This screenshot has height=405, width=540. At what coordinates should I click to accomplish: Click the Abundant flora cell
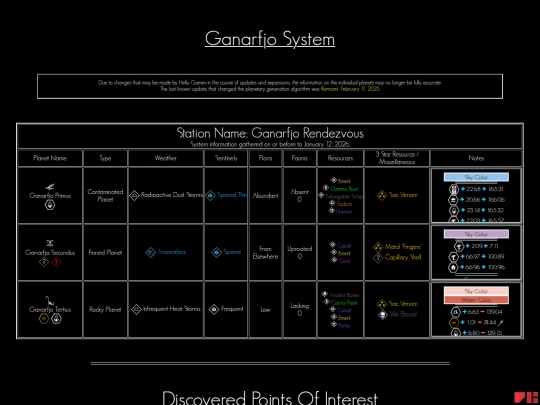point(265,196)
